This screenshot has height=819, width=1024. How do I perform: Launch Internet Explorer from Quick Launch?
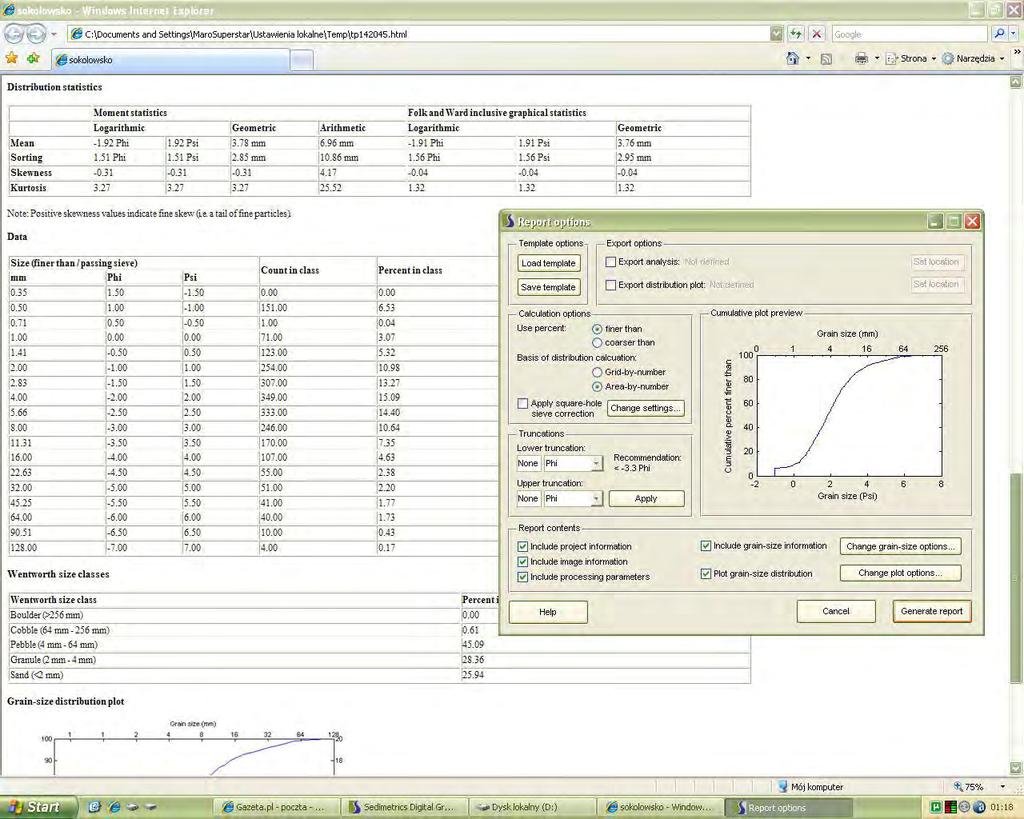[114, 807]
